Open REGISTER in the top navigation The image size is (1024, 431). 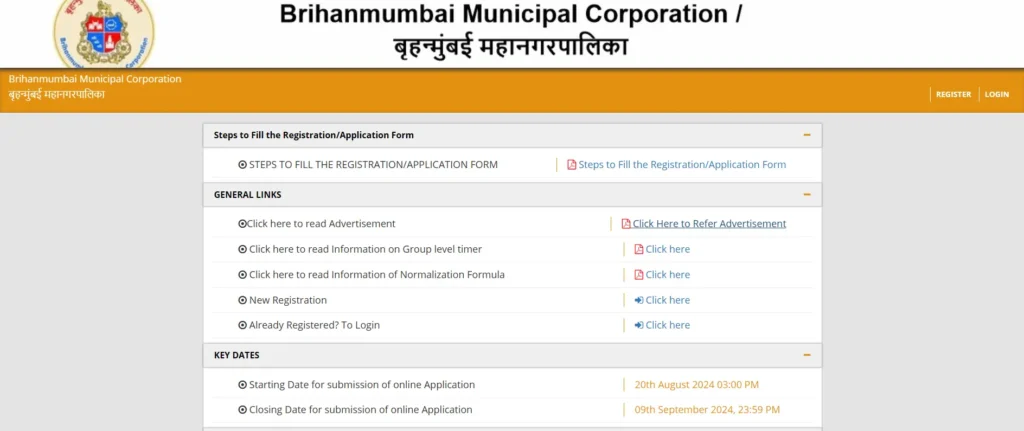pyautogui.click(x=953, y=94)
